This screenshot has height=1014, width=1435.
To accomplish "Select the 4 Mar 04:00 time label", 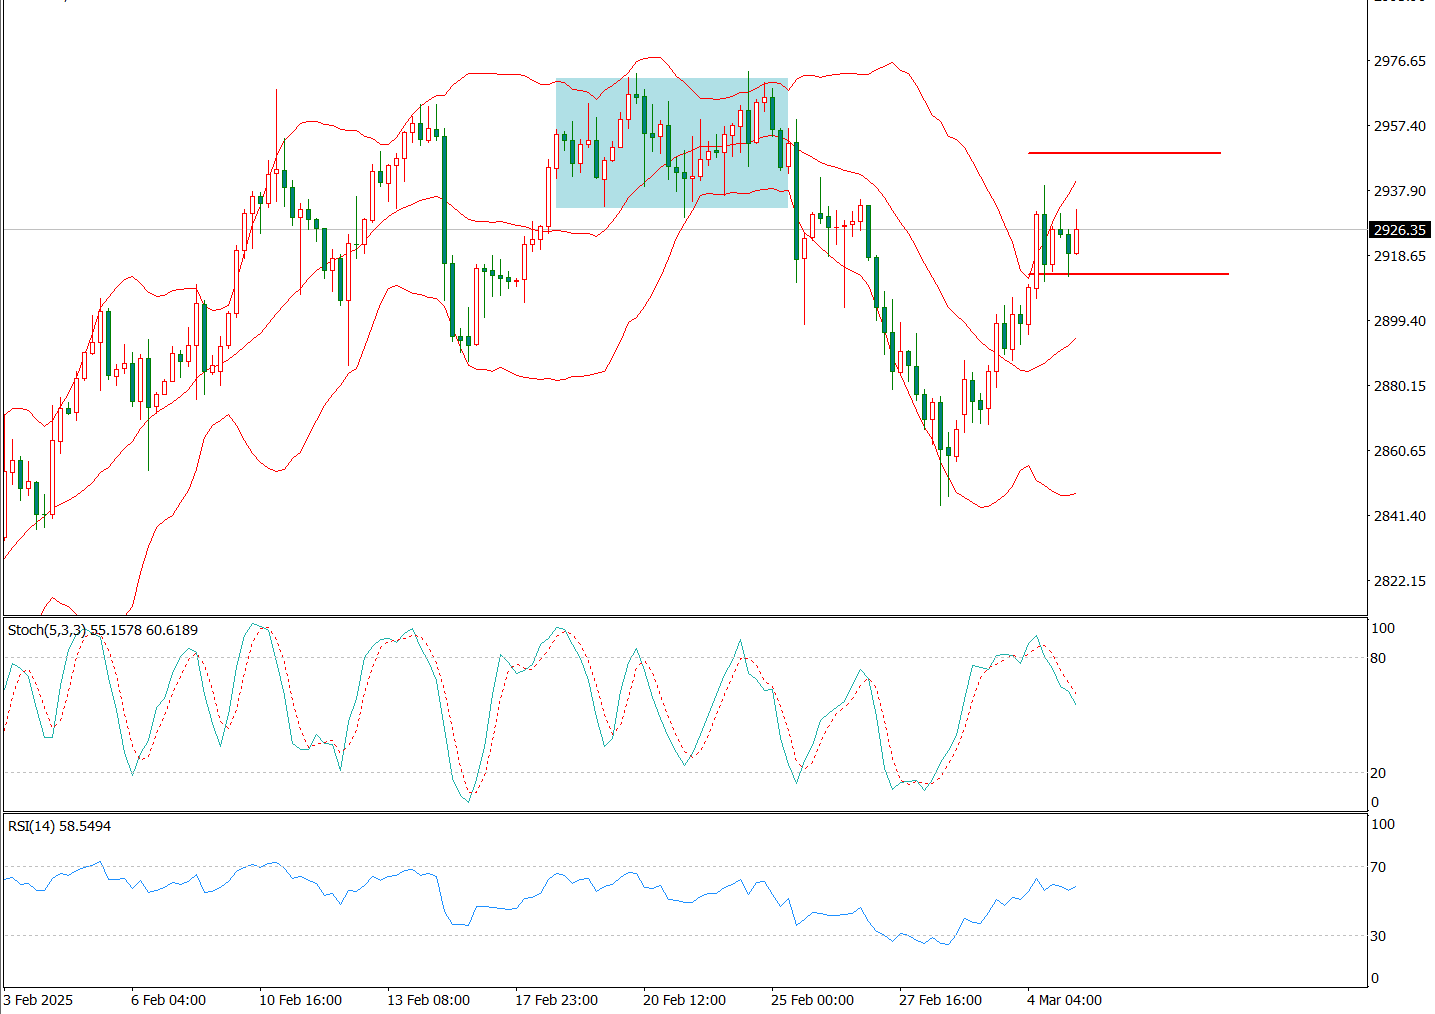I will (1064, 1000).
